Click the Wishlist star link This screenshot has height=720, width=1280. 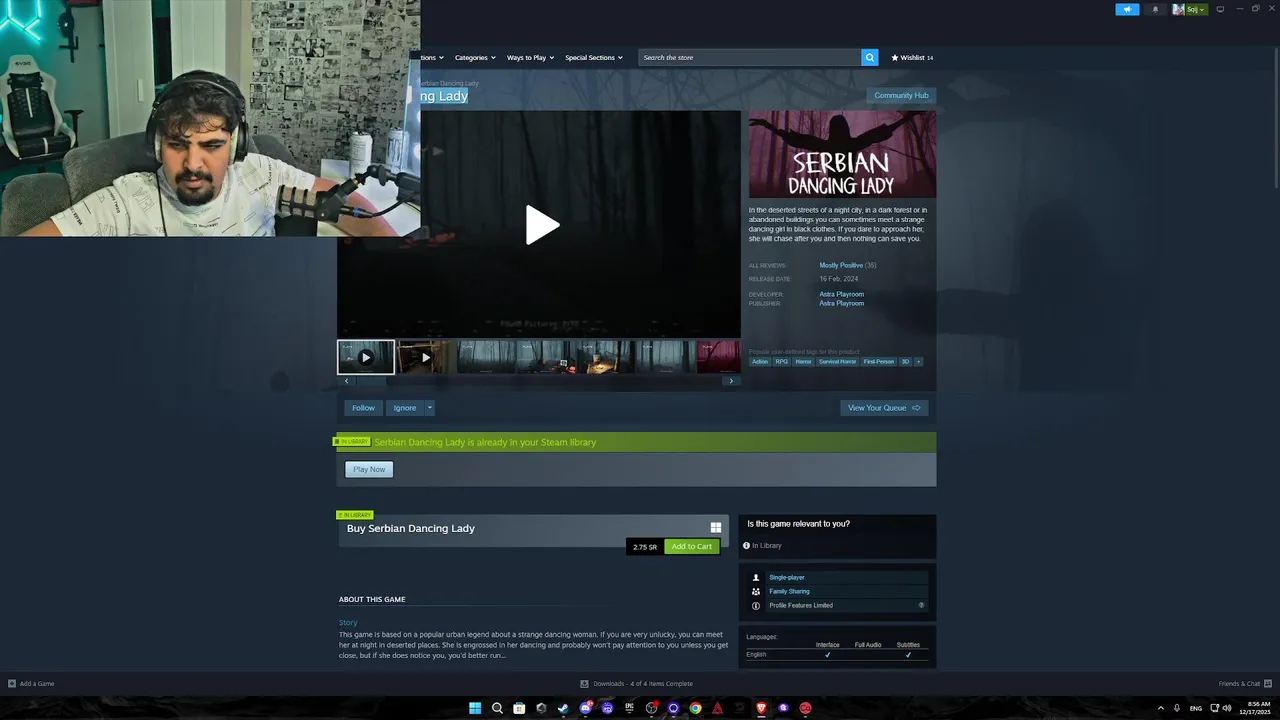(912, 57)
